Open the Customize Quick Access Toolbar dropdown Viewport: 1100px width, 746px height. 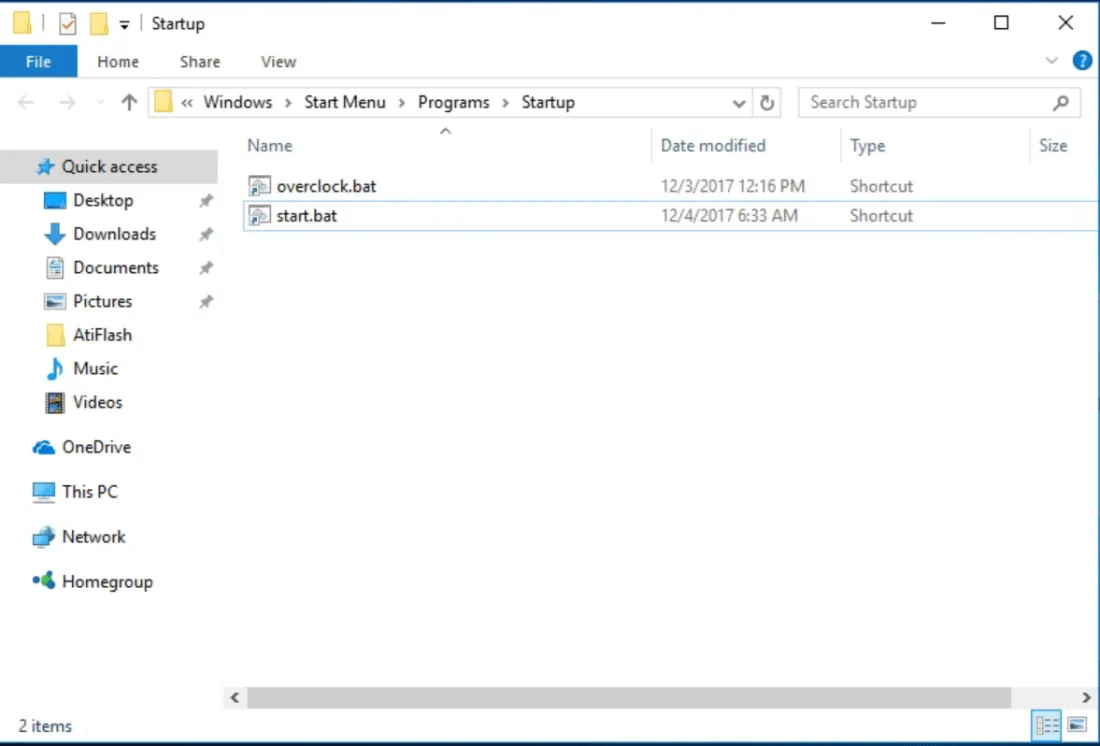pyautogui.click(x=124, y=26)
